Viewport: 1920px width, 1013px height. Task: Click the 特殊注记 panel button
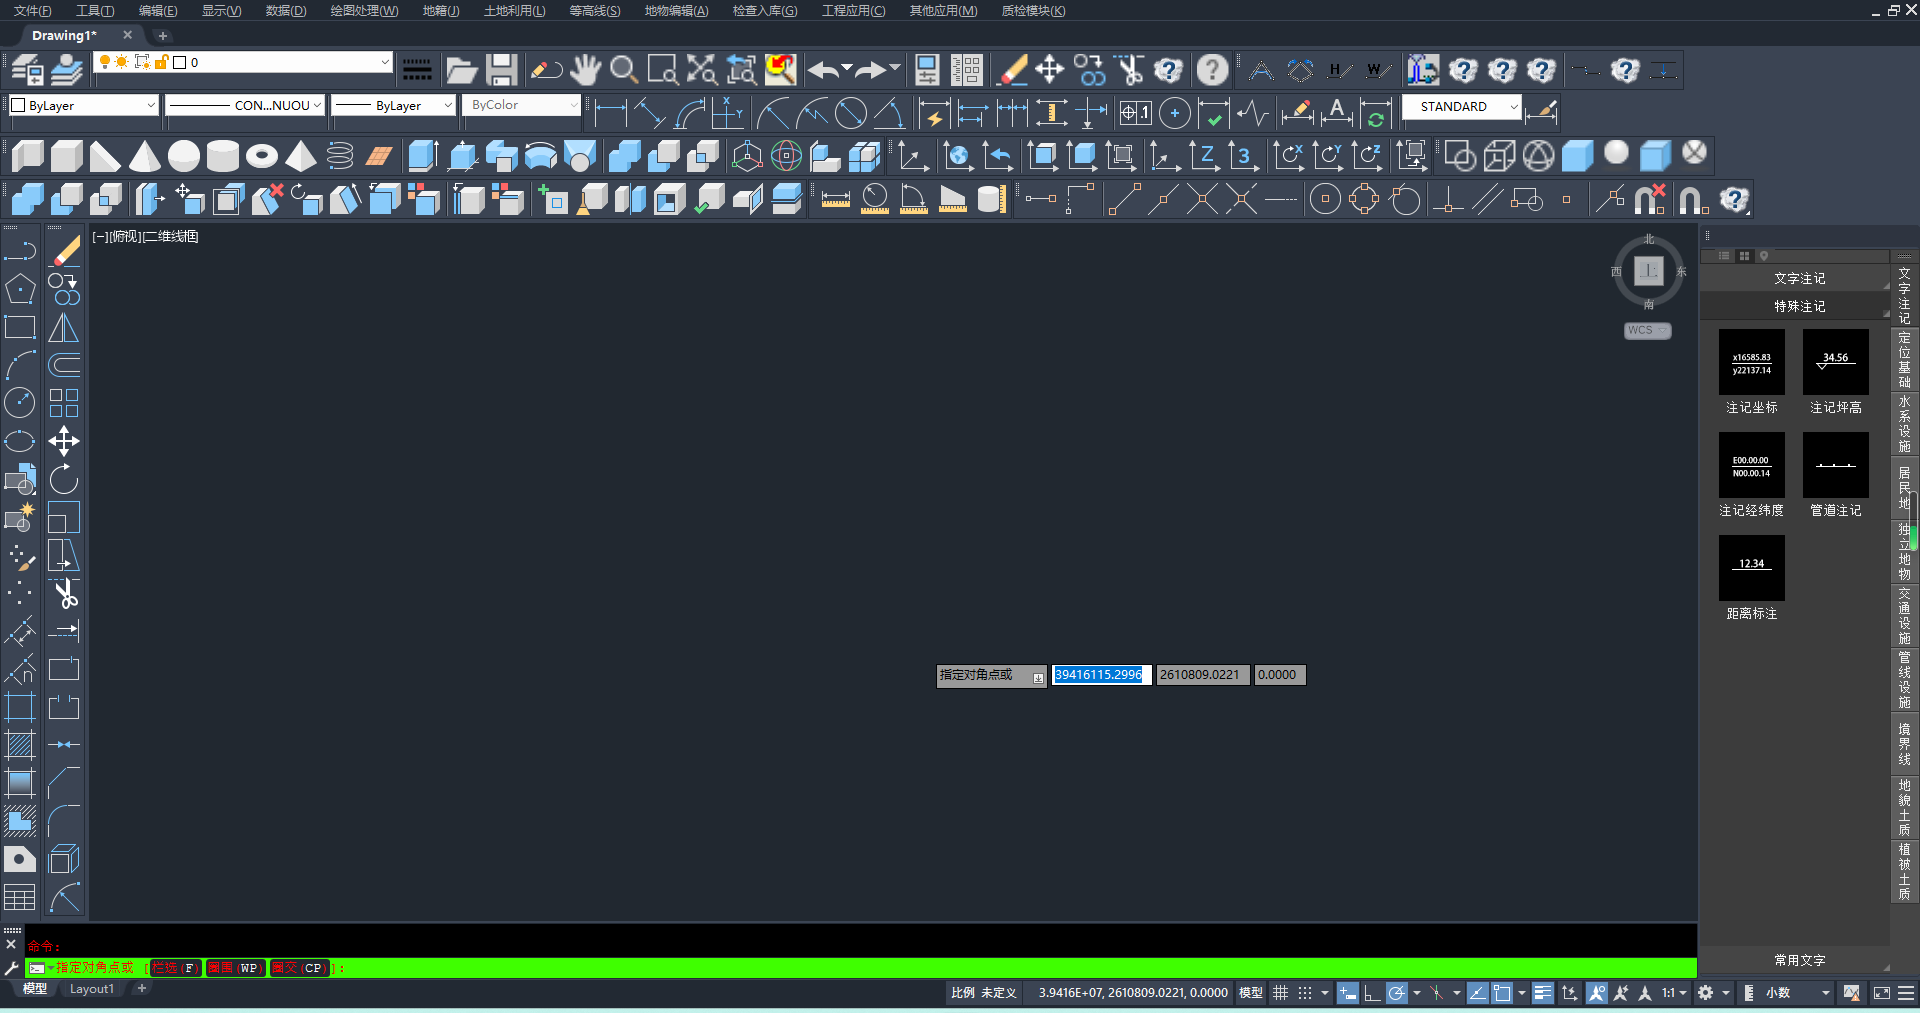pyautogui.click(x=1799, y=306)
